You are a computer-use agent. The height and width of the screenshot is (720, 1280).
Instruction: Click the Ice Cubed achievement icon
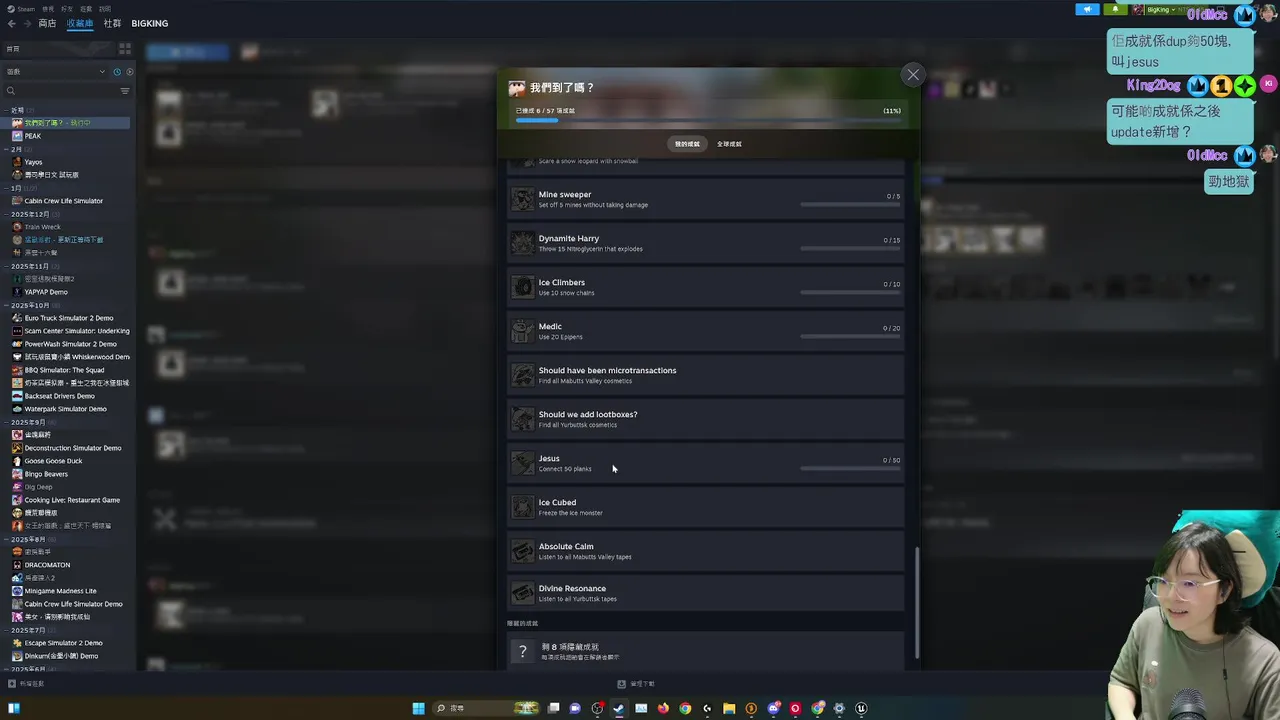pos(523,507)
